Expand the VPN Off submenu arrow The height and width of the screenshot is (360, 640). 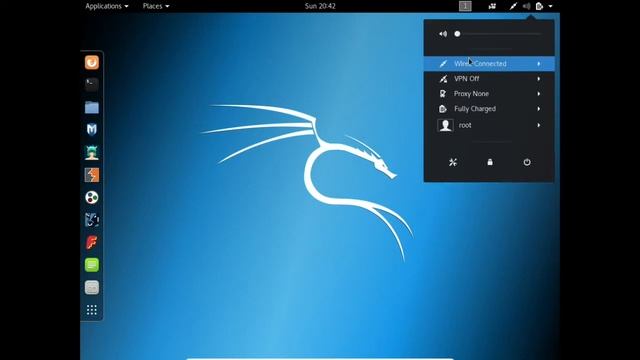pyautogui.click(x=539, y=79)
